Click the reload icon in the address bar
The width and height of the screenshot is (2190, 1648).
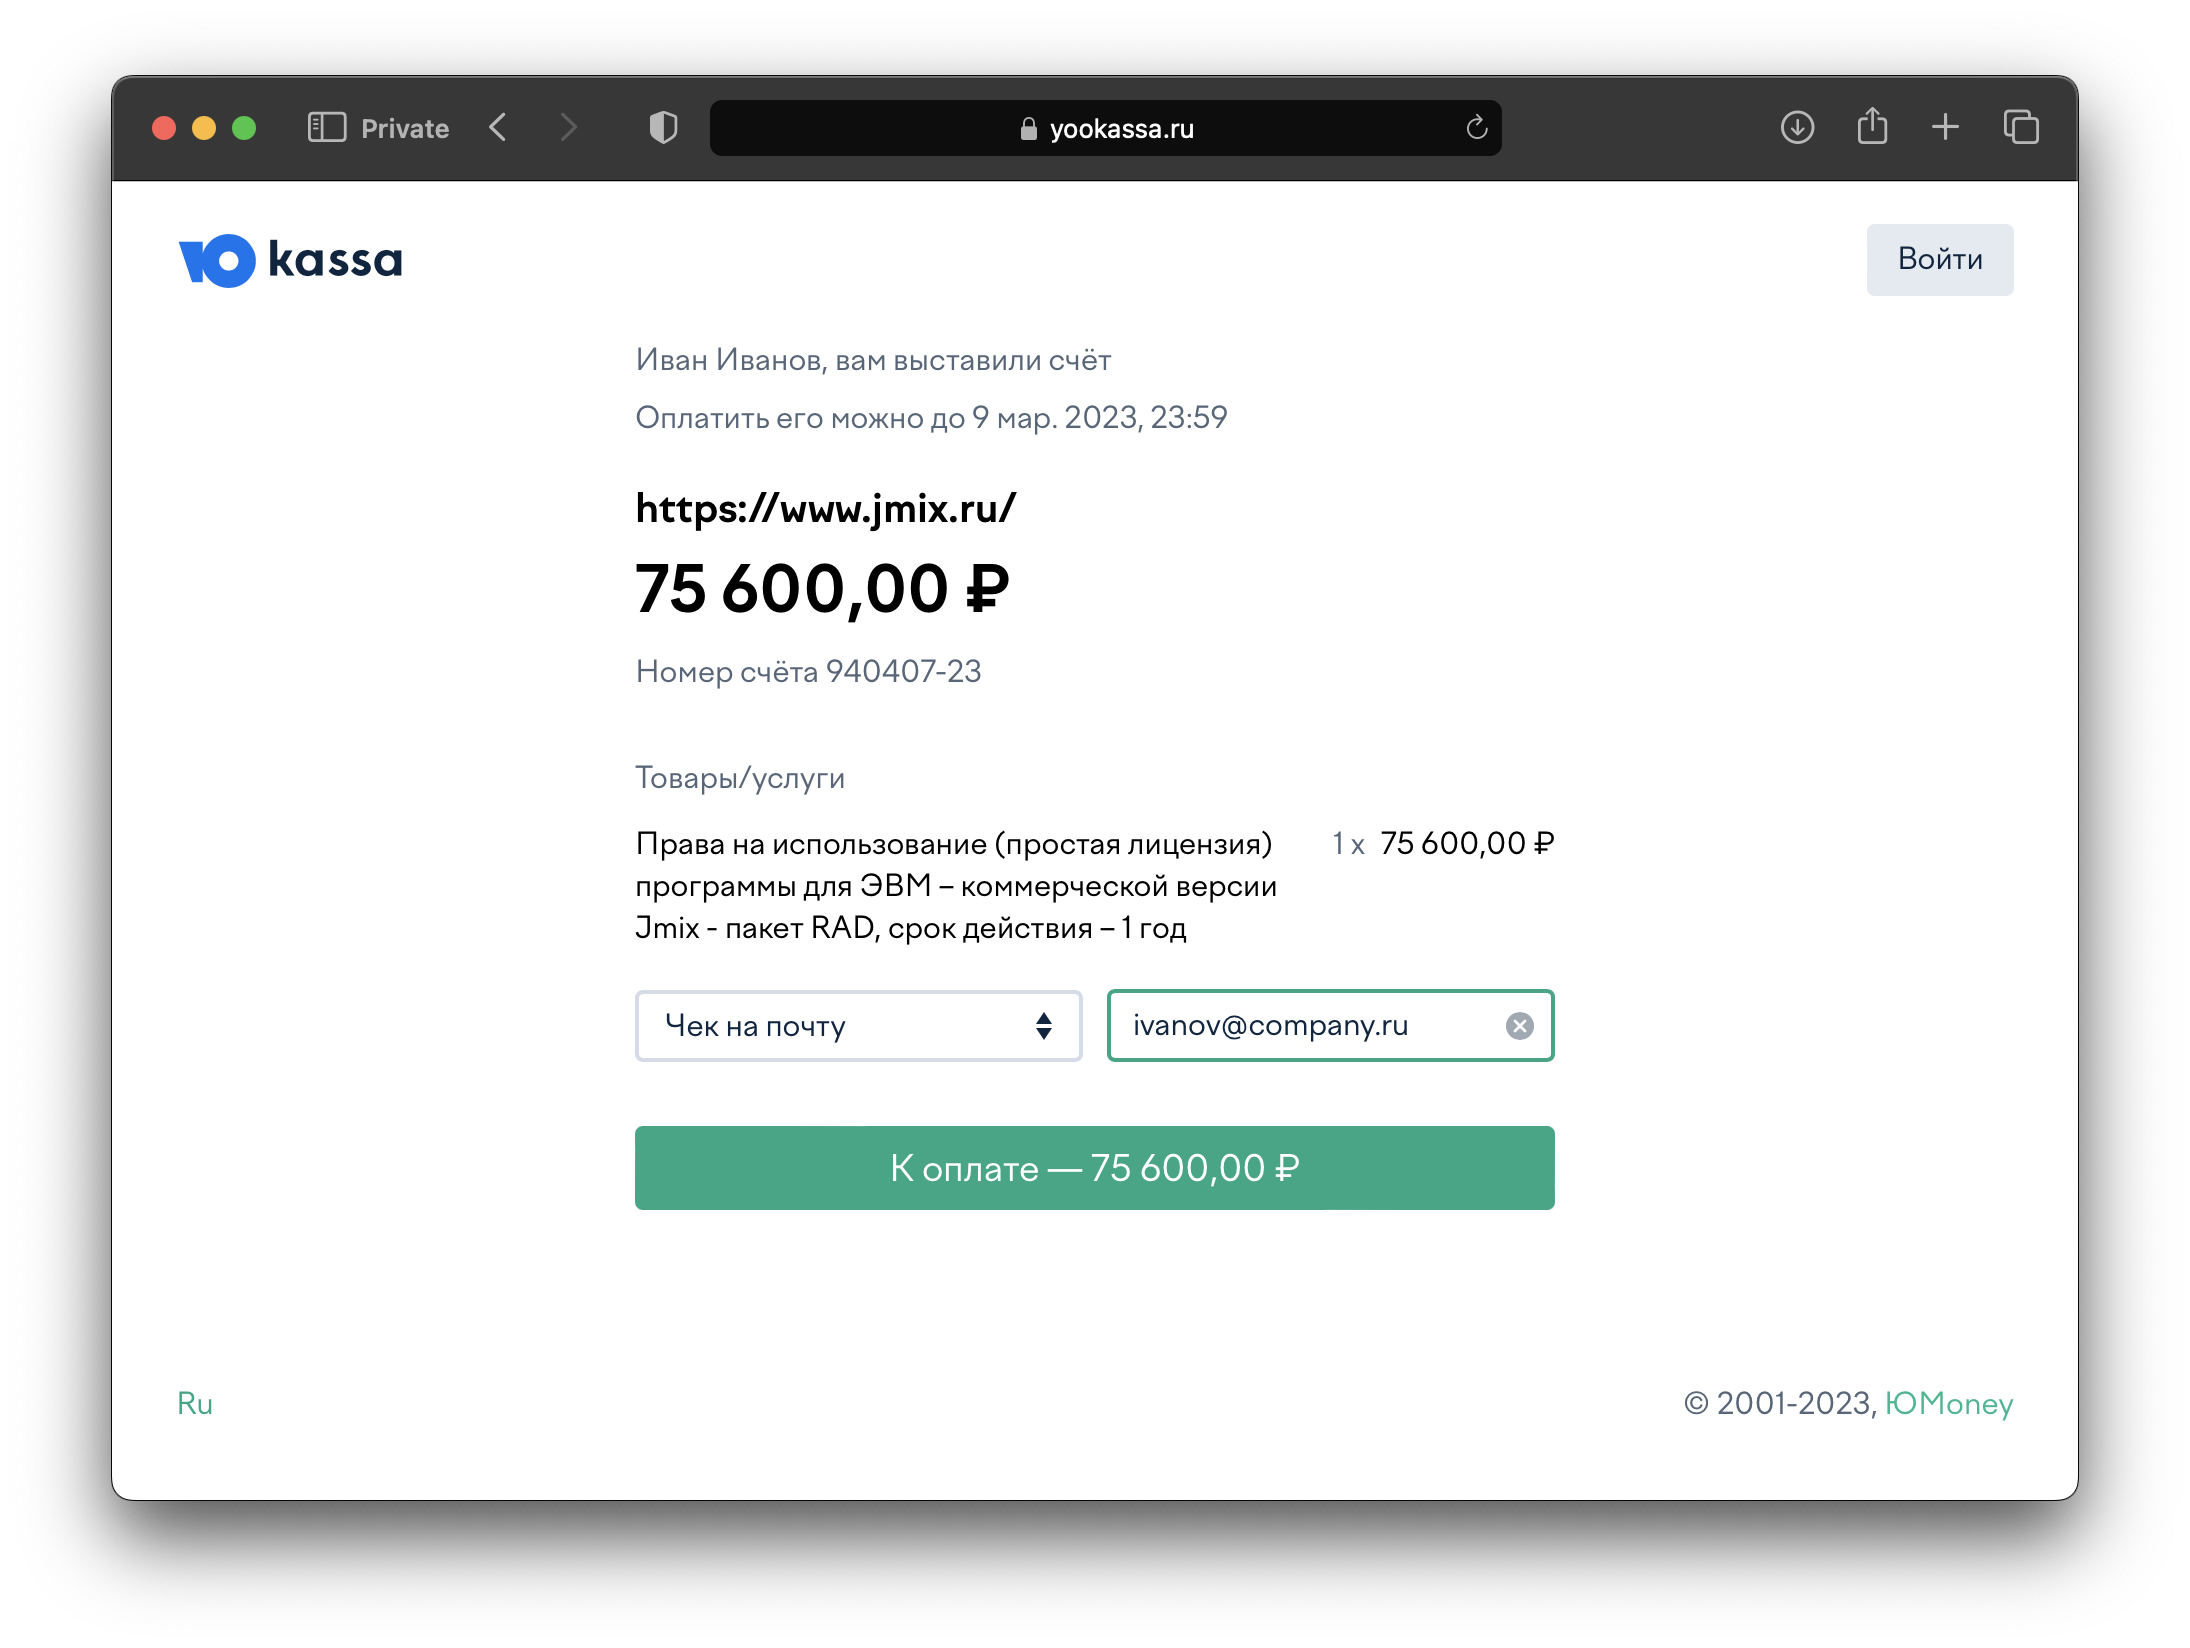1477,128
